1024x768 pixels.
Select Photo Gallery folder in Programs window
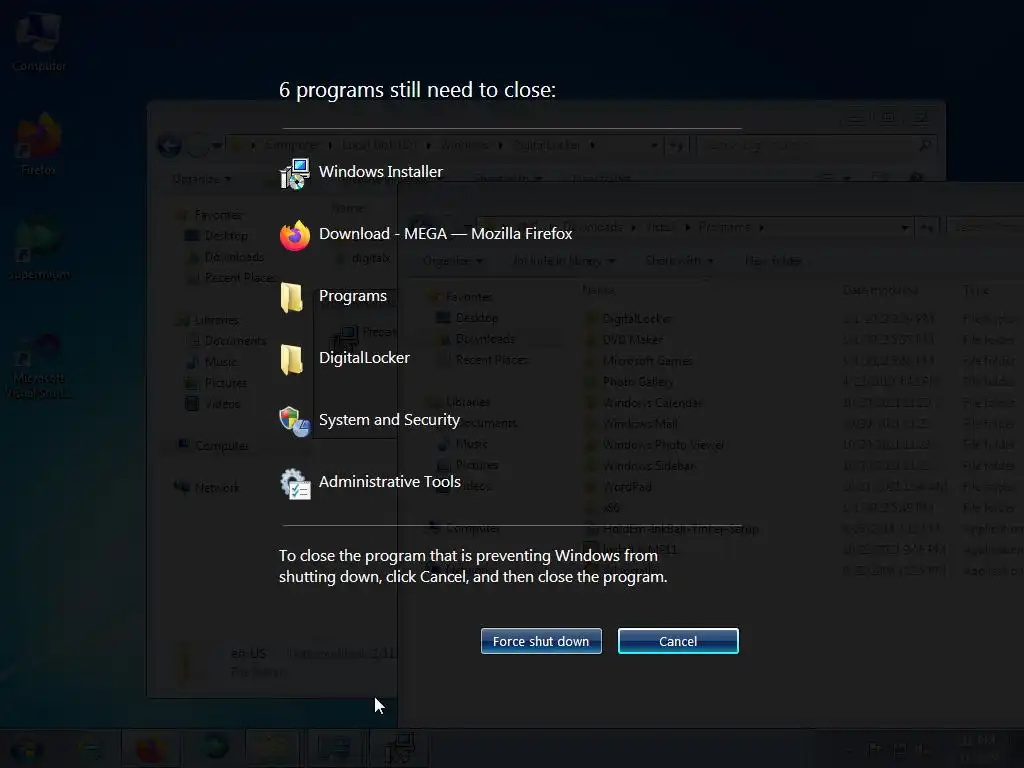(x=630, y=381)
